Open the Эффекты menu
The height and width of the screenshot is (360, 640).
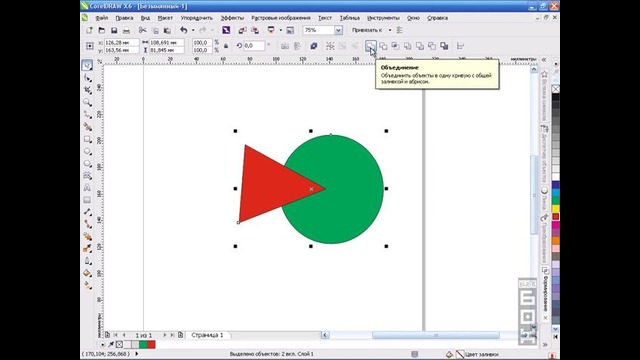(232, 18)
